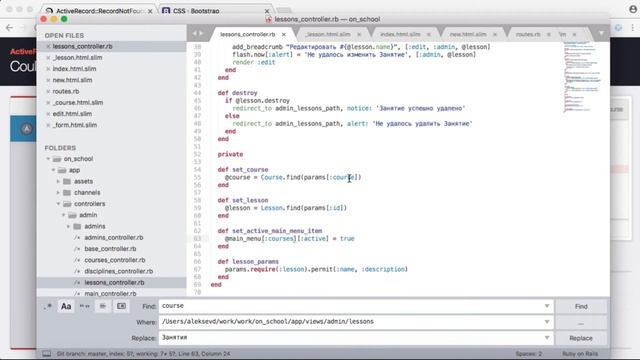Close the routes.rb editor tab
Image resolution: width=640 pixels, height=360 pixels.
(549, 35)
